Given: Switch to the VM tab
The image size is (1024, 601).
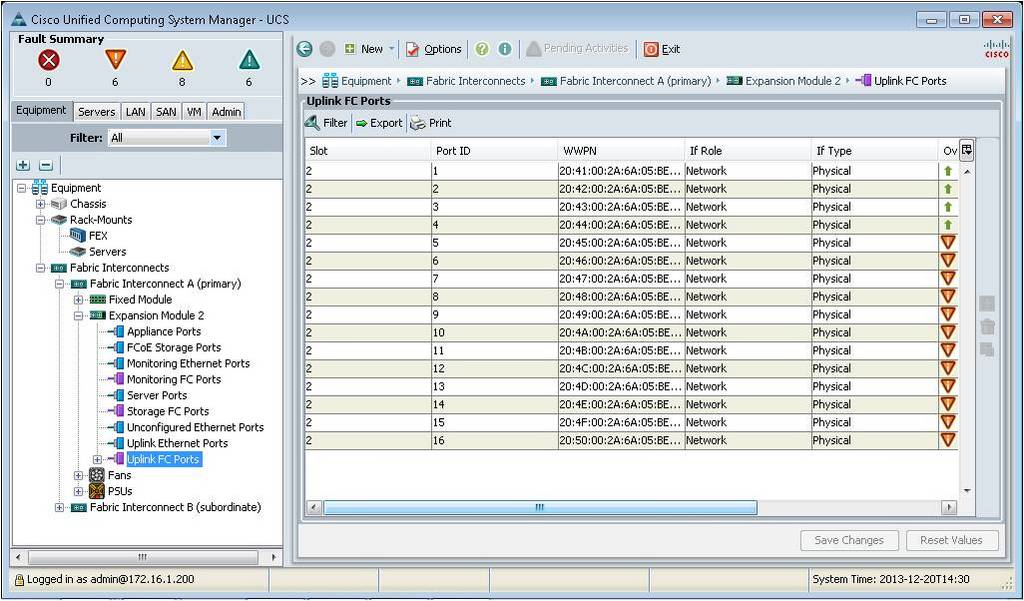Looking at the screenshot, I should coord(194,112).
